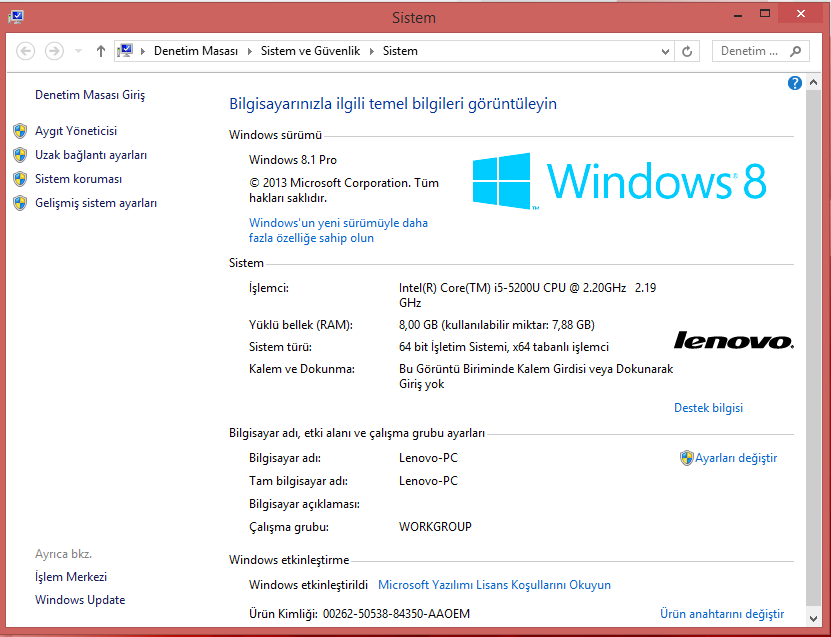831x637 pixels.
Task: Maximize the Sistem window
Action: pos(765,14)
